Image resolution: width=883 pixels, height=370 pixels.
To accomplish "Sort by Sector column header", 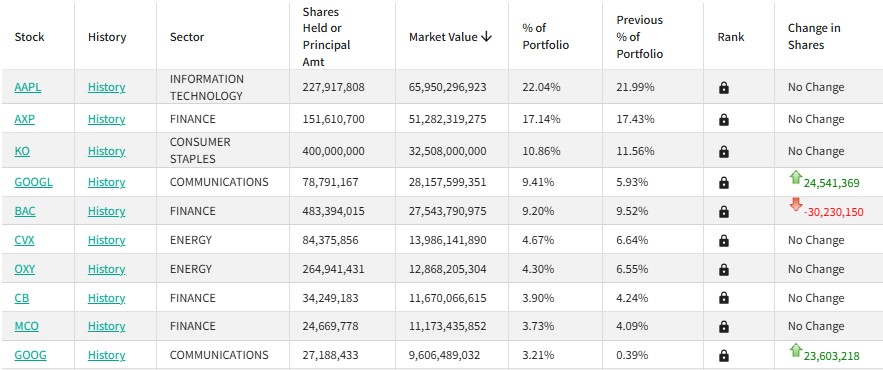I will click(187, 37).
